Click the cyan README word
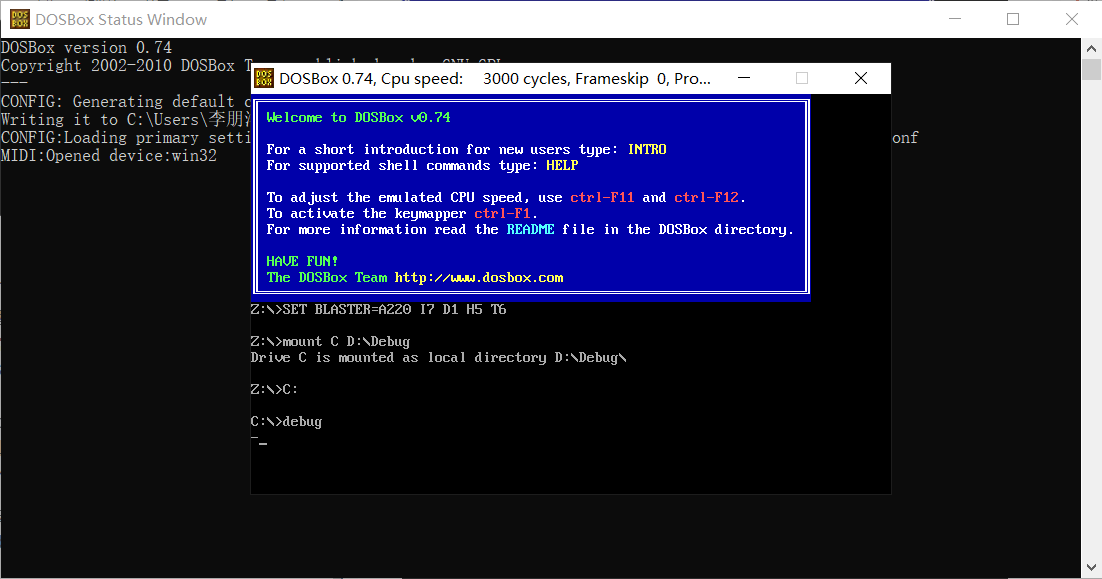The height and width of the screenshot is (579, 1102). 531,229
